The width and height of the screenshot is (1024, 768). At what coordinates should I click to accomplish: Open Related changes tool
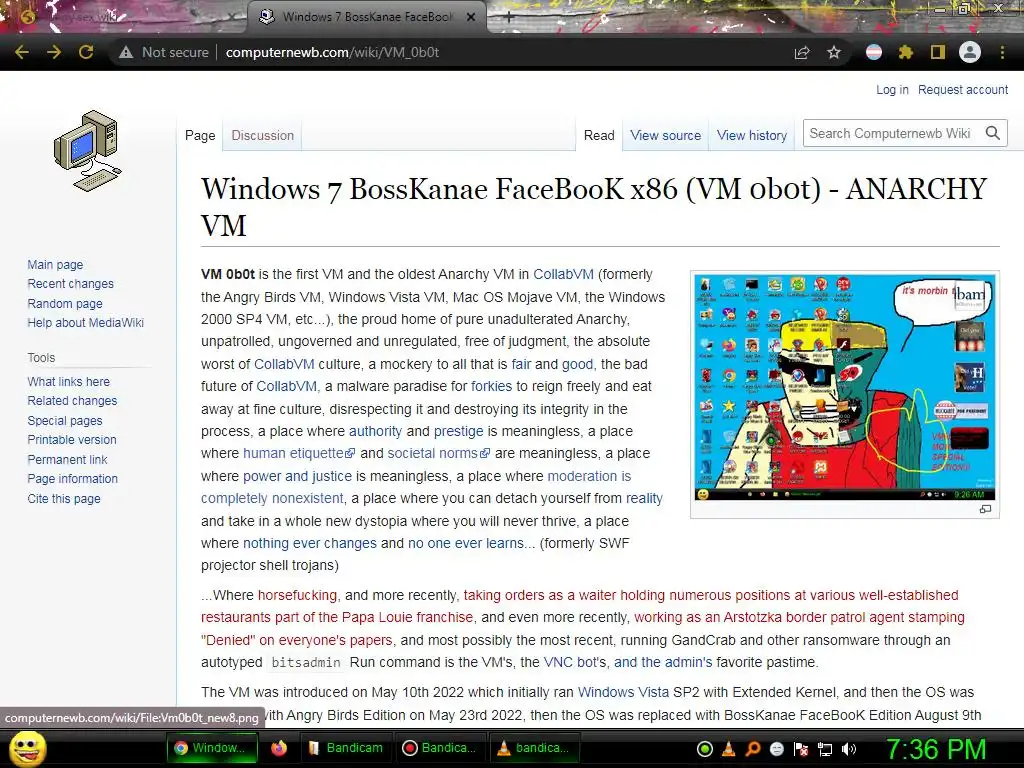[x=72, y=400]
